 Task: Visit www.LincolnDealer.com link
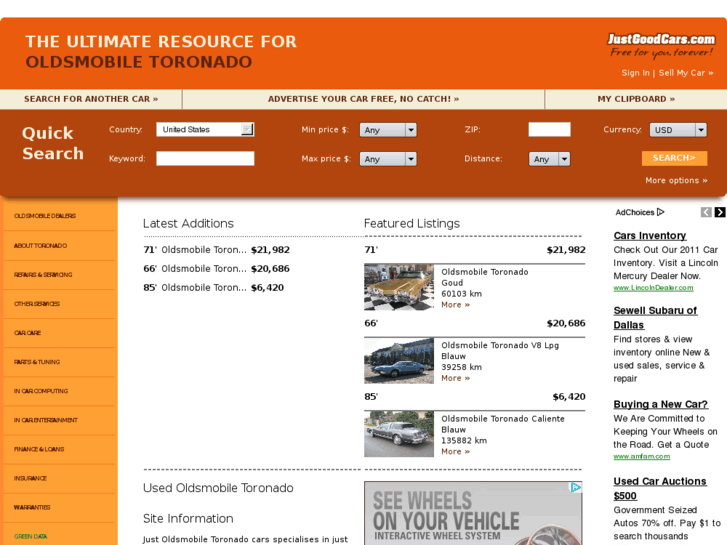653,288
